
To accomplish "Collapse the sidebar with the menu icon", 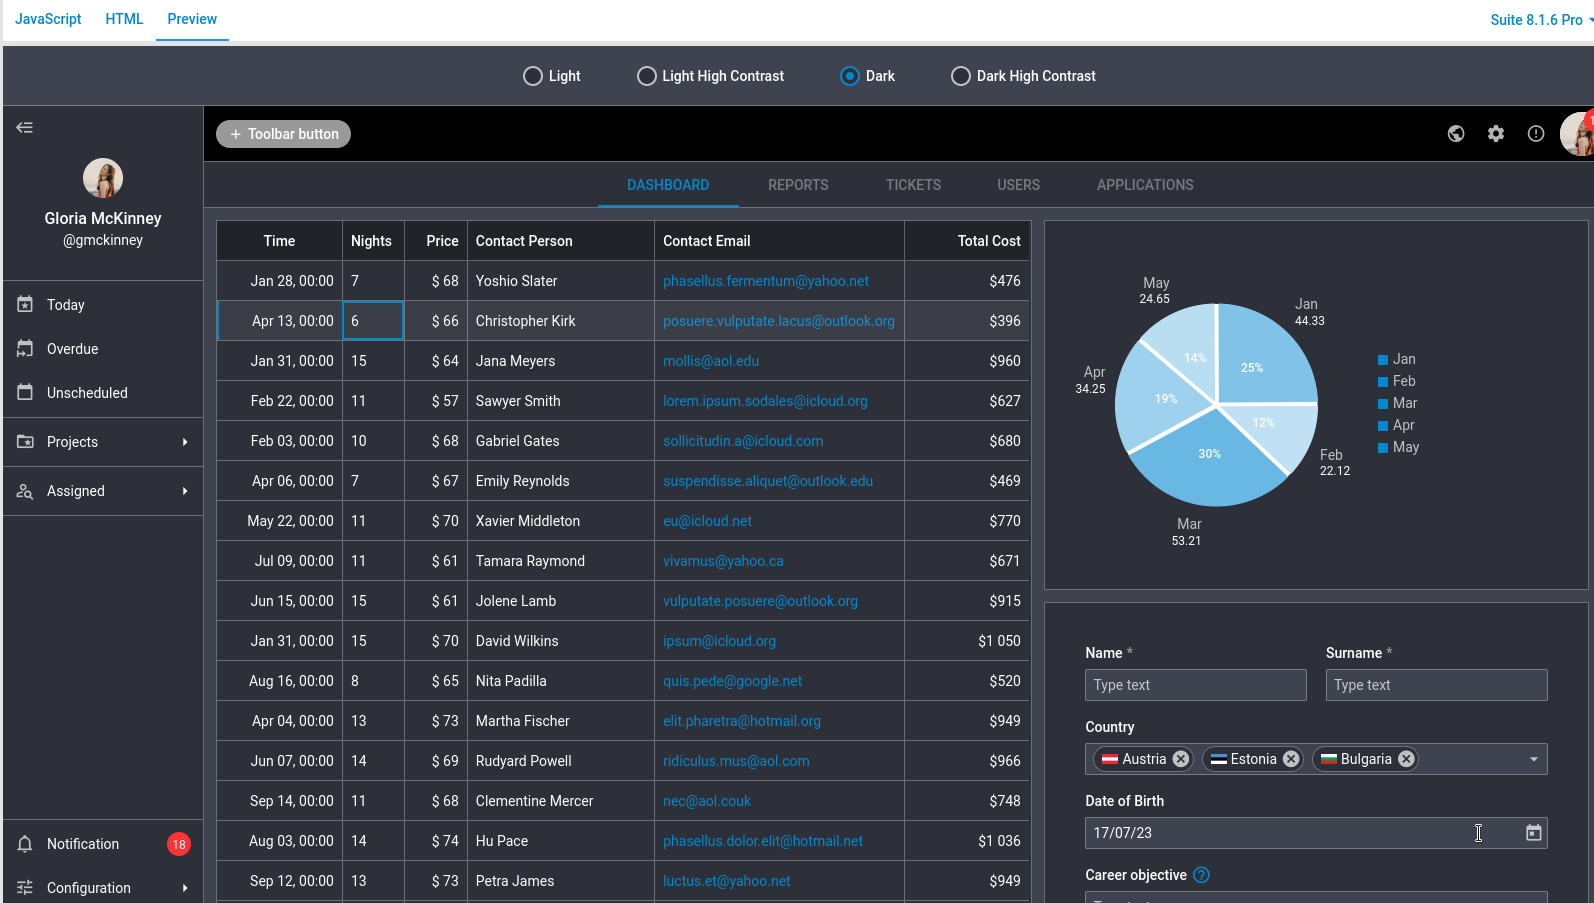I will [25, 127].
